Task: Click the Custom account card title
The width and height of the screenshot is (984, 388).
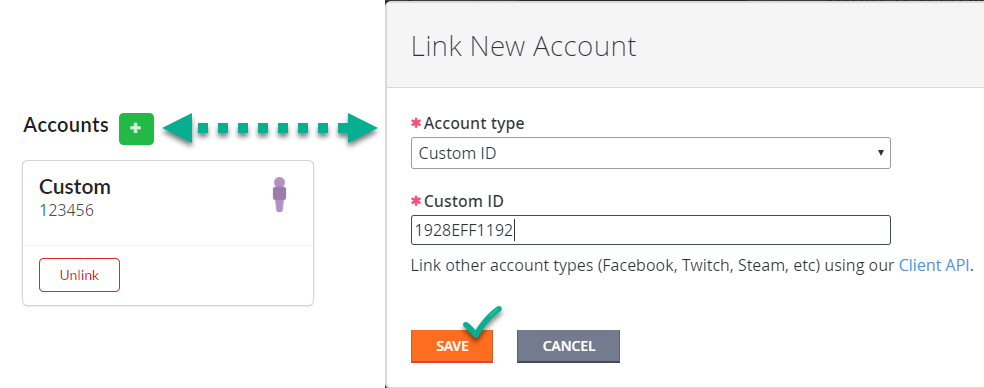Action: [x=75, y=186]
